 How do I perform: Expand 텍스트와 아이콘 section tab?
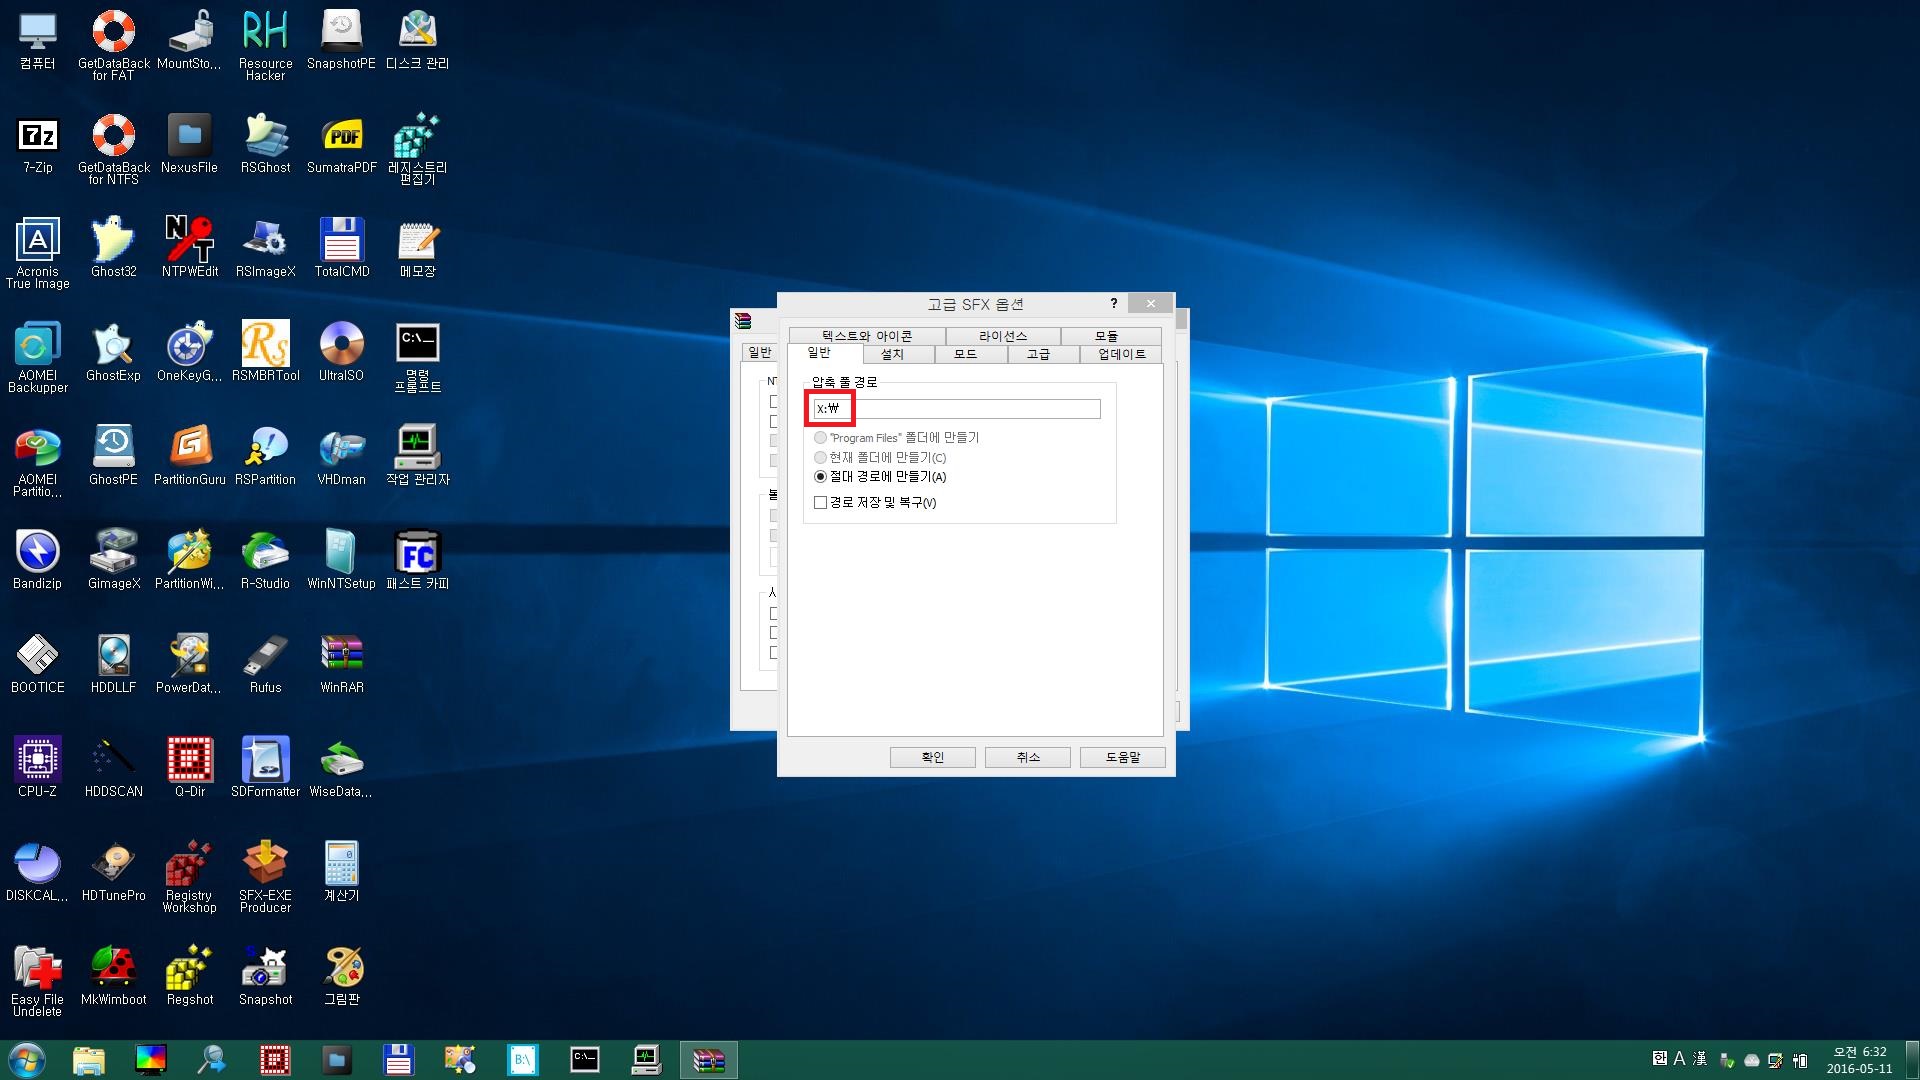tap(868, 335)
